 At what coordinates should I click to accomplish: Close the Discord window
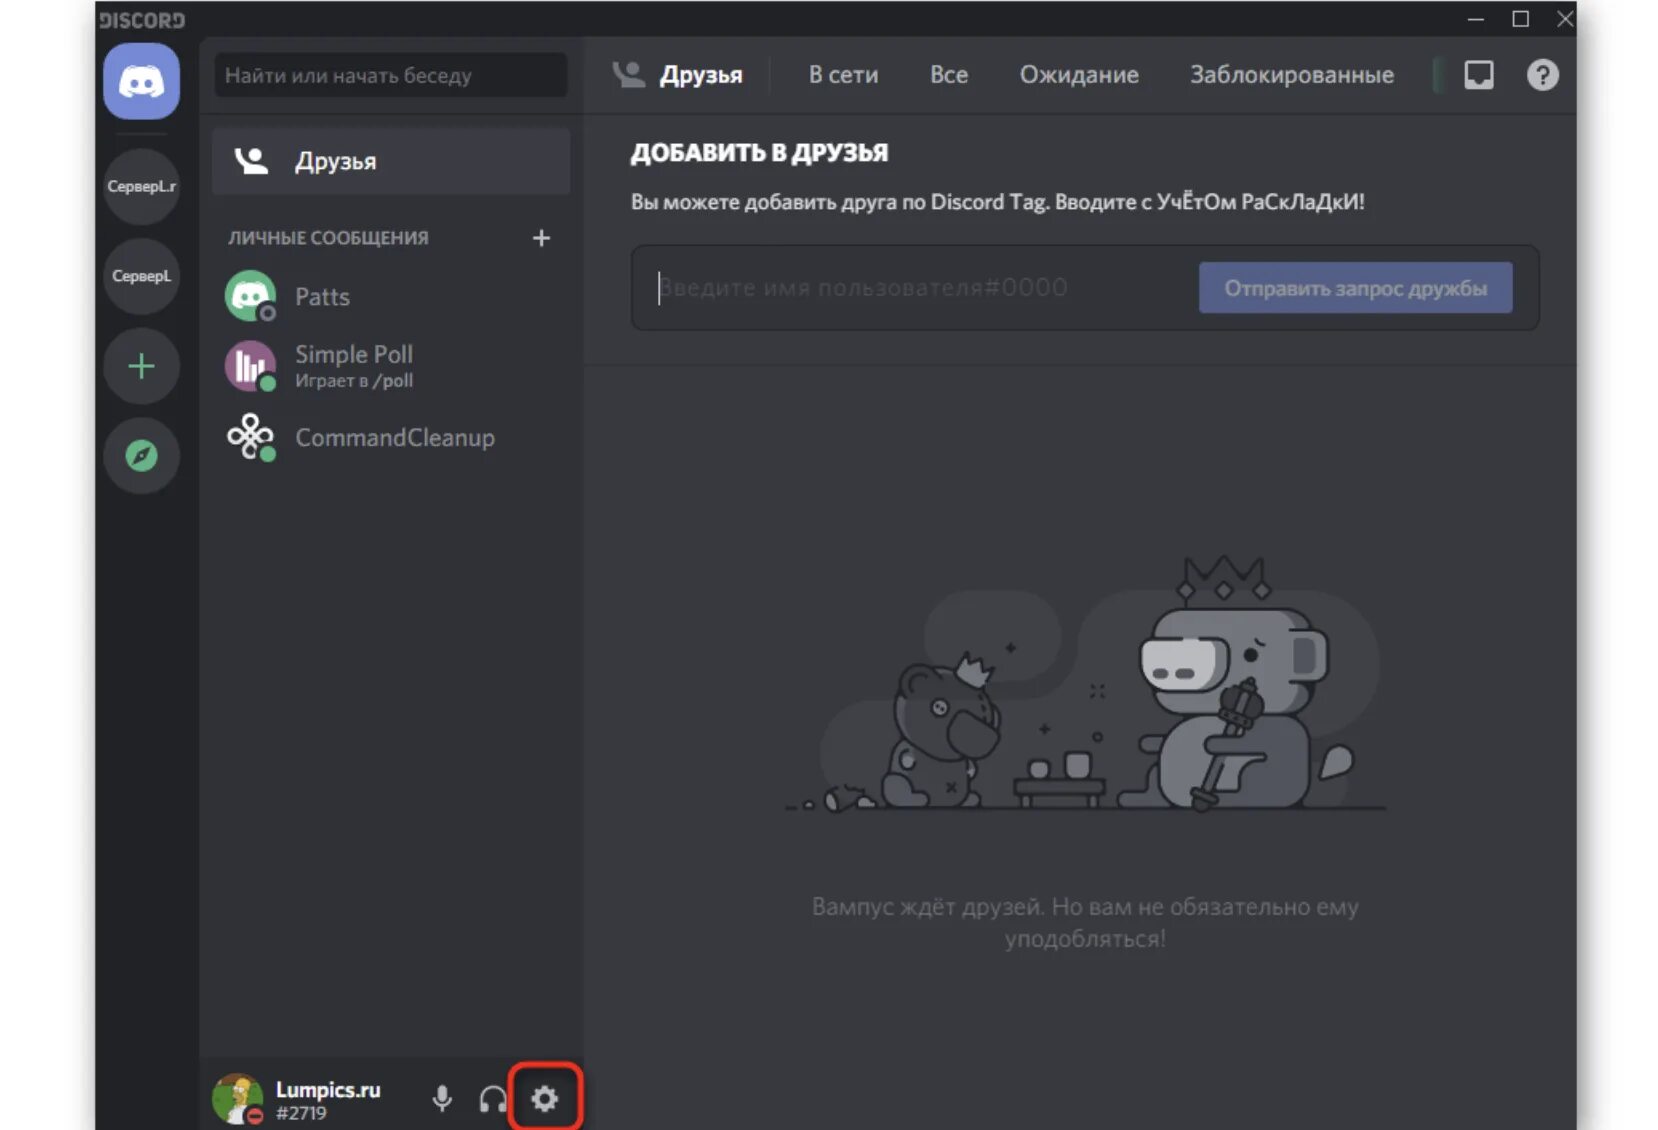point(1564,19)
